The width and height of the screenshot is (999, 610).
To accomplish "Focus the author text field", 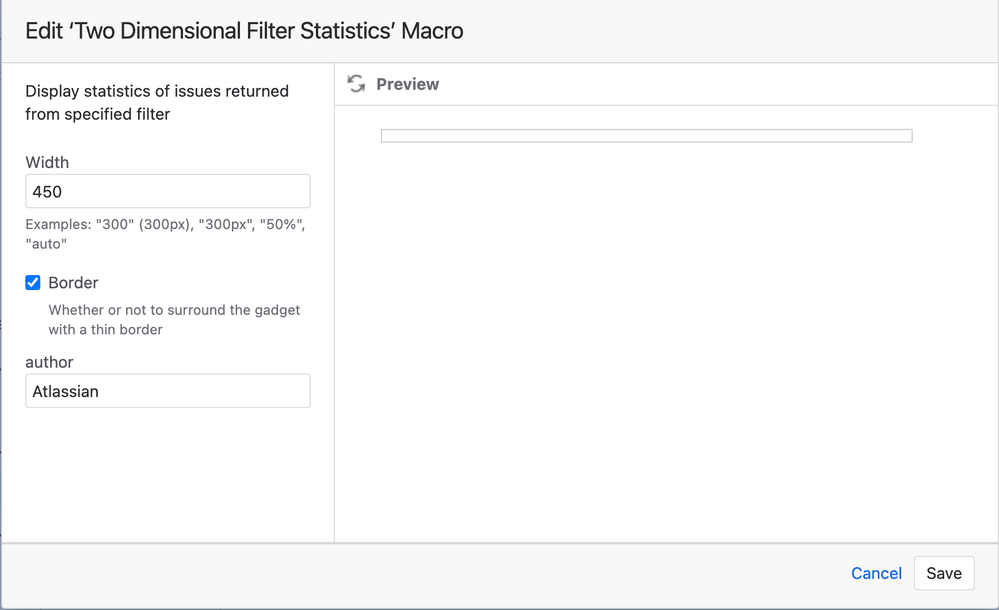I will point(168,391).
